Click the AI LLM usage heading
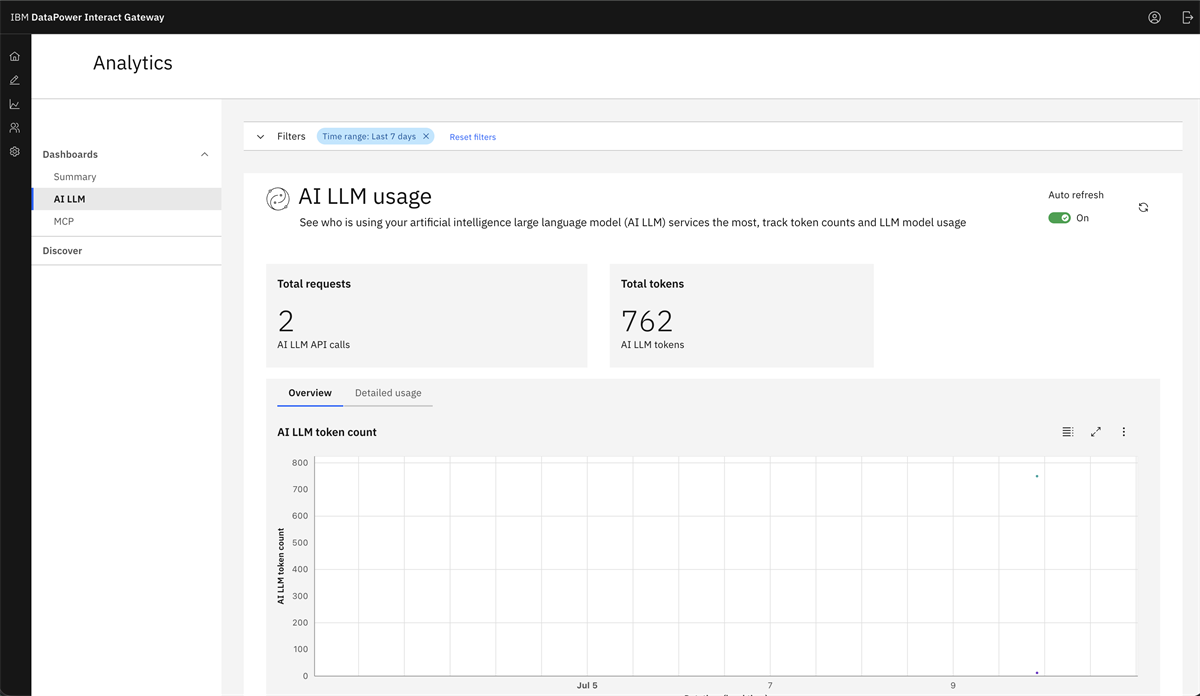1200x696 pixels. tap(365, 197)
